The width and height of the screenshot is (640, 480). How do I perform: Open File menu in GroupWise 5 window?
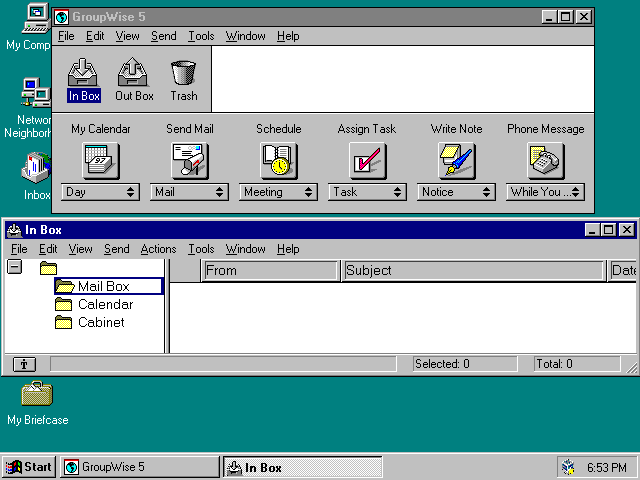click(x=66, y=36)
